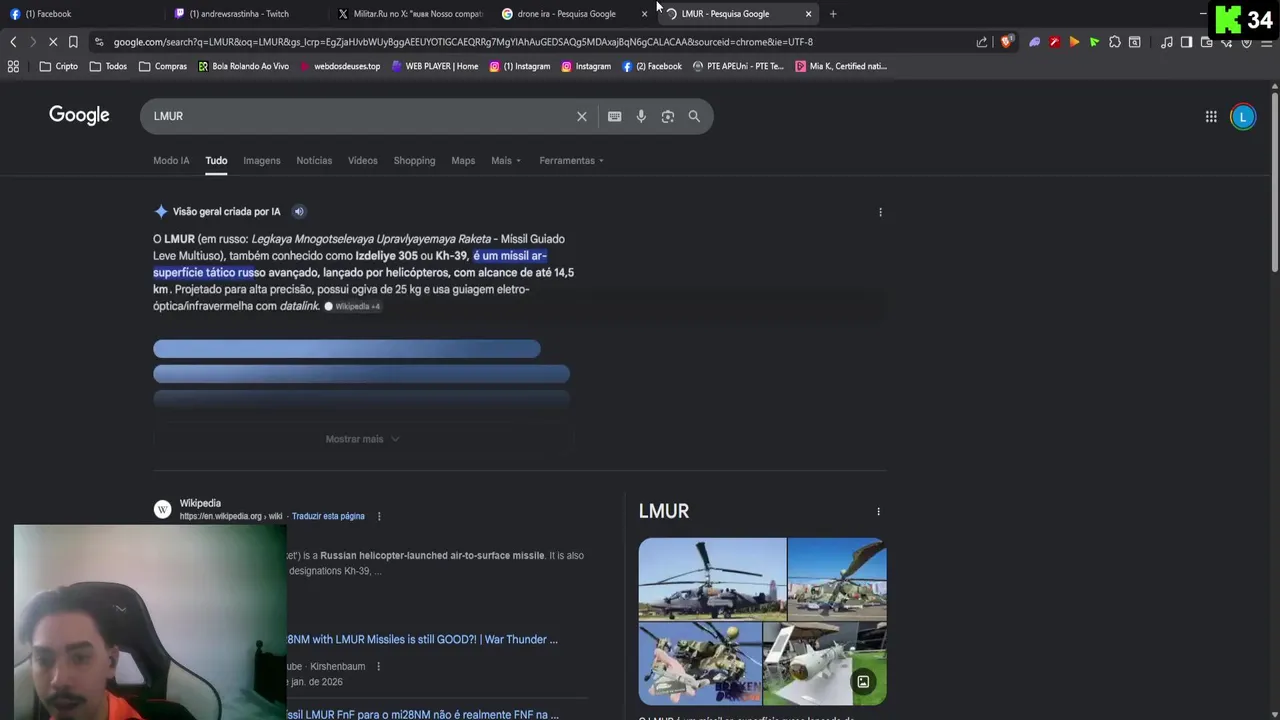Open the LMUR knowledge panel options menu

point(878,511)
